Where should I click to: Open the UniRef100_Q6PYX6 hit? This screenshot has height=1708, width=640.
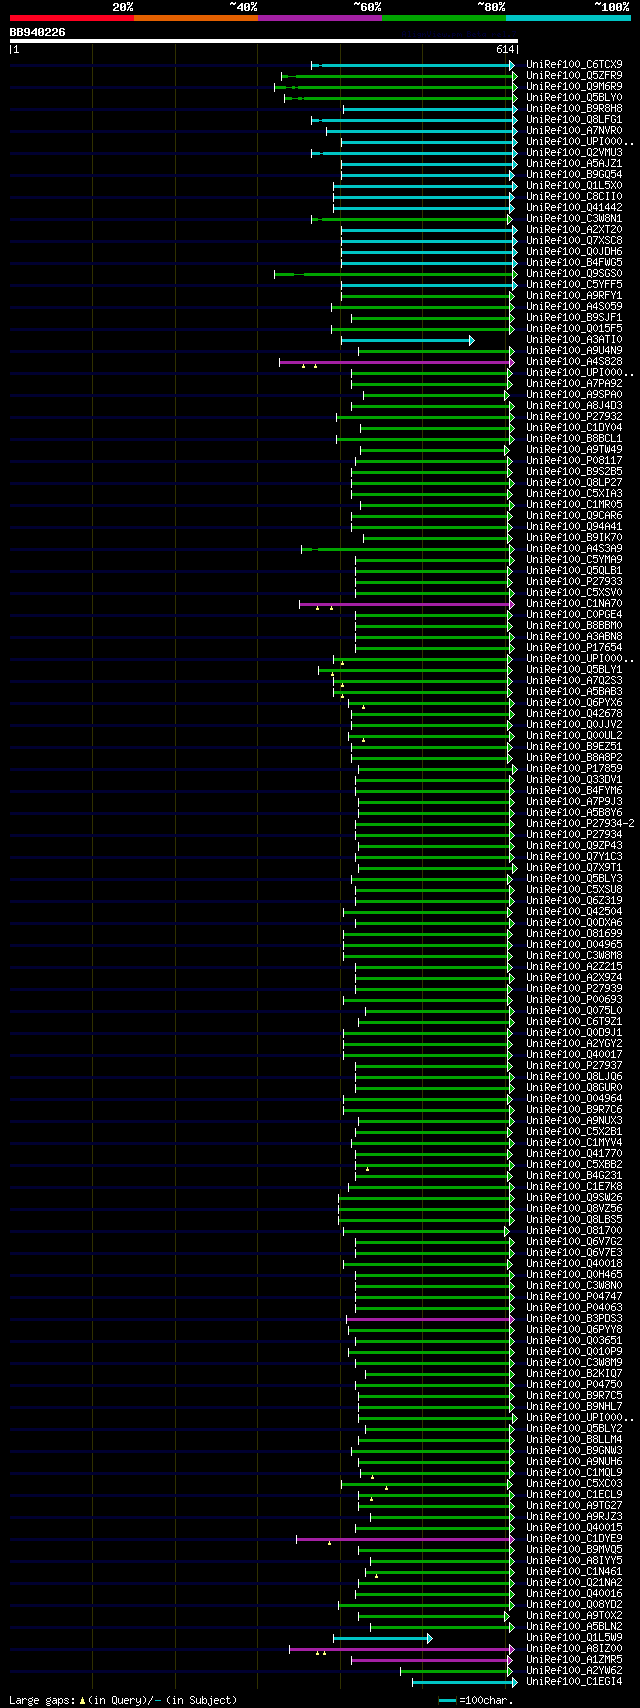(x=574, y=703)
